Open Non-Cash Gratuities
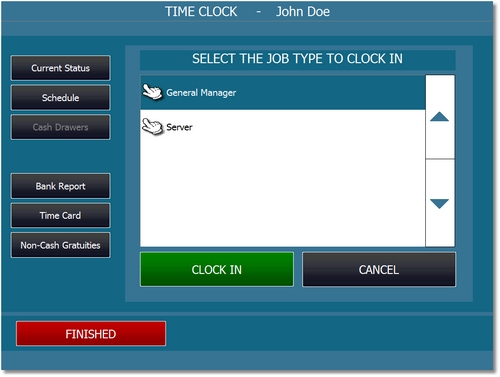 60,245
